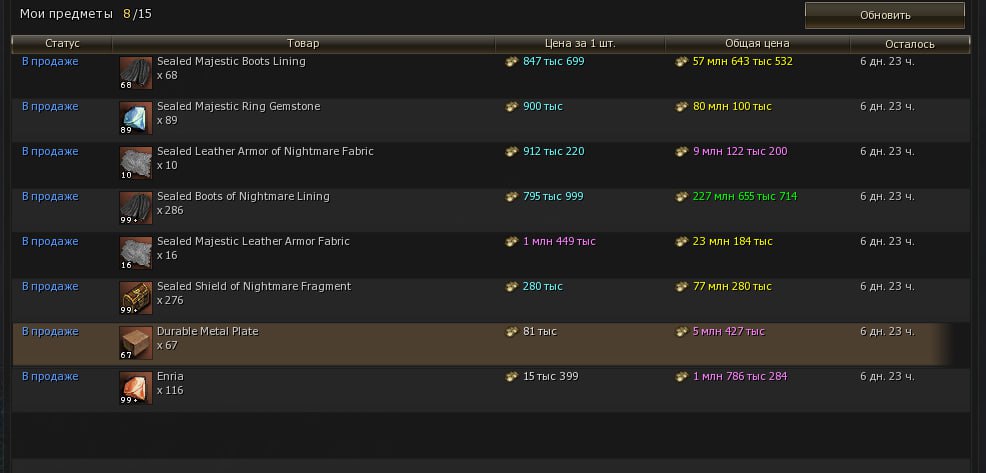
Task: Click the Enria crystal item icon
Action: [x=135, y=388]
